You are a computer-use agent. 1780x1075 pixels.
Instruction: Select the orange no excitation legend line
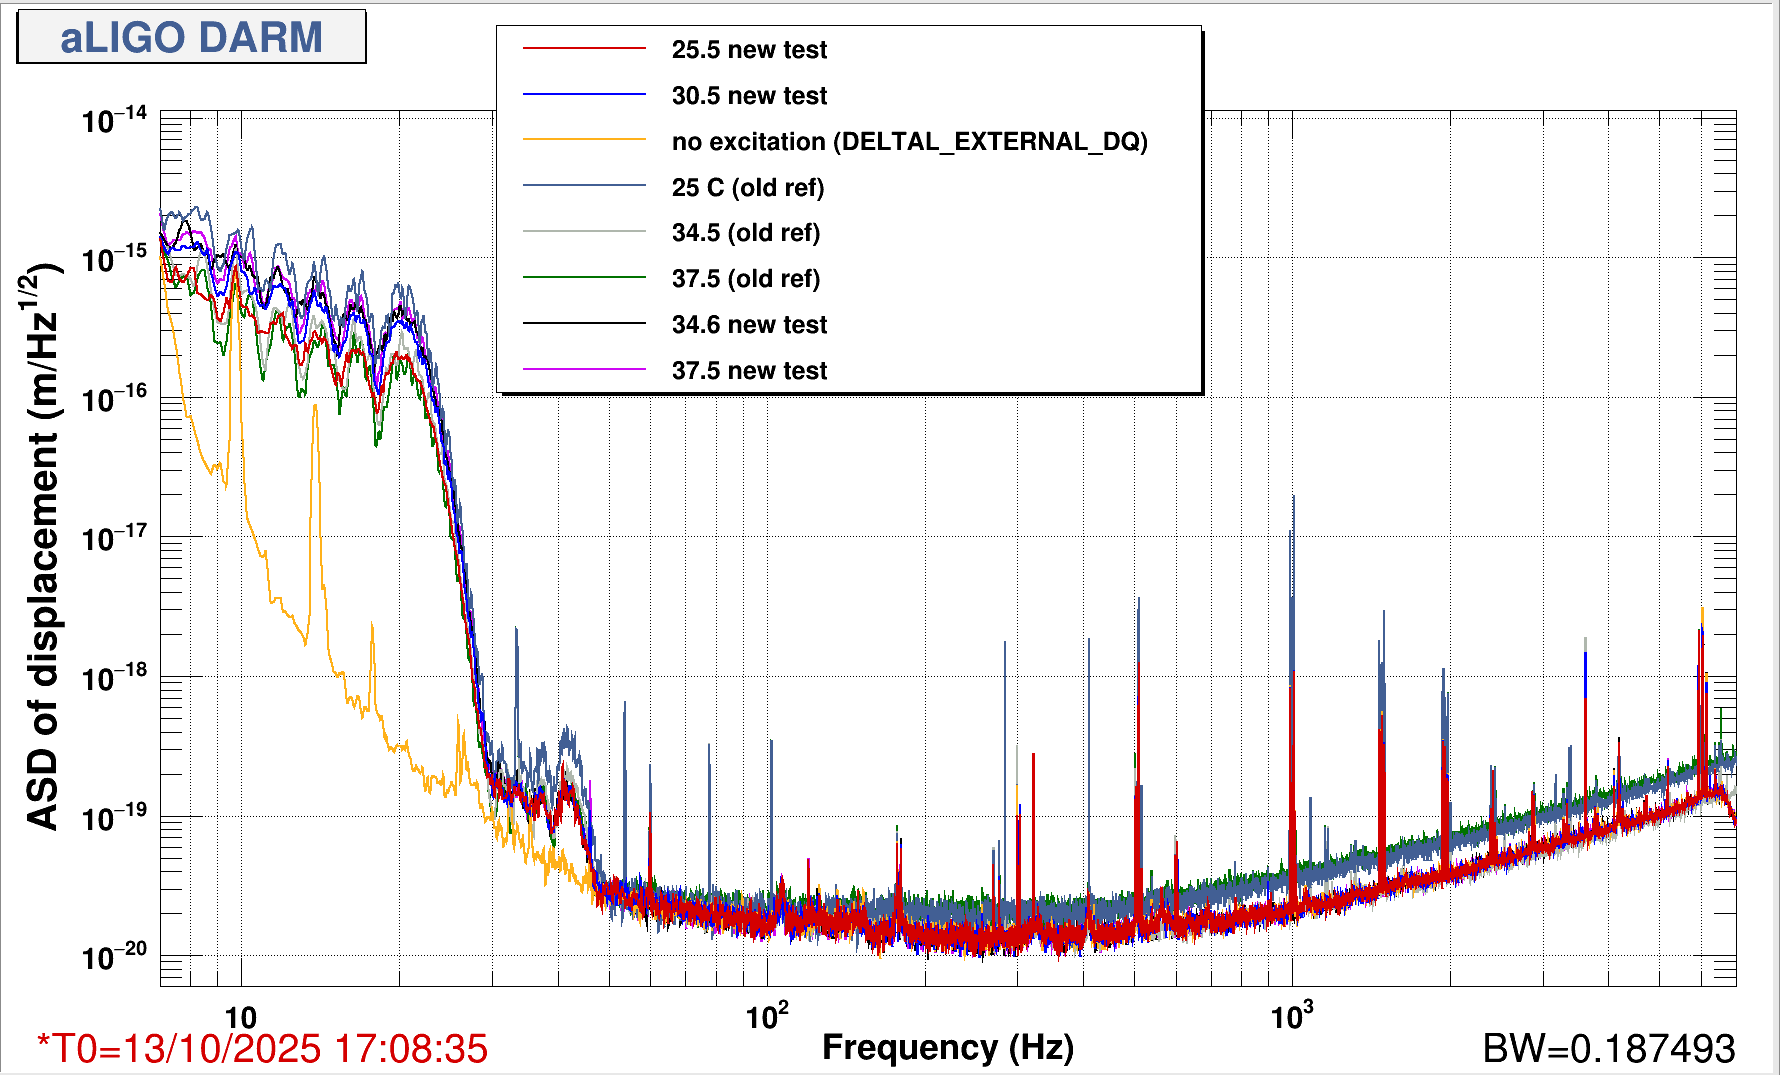click(x=584, y=141)
